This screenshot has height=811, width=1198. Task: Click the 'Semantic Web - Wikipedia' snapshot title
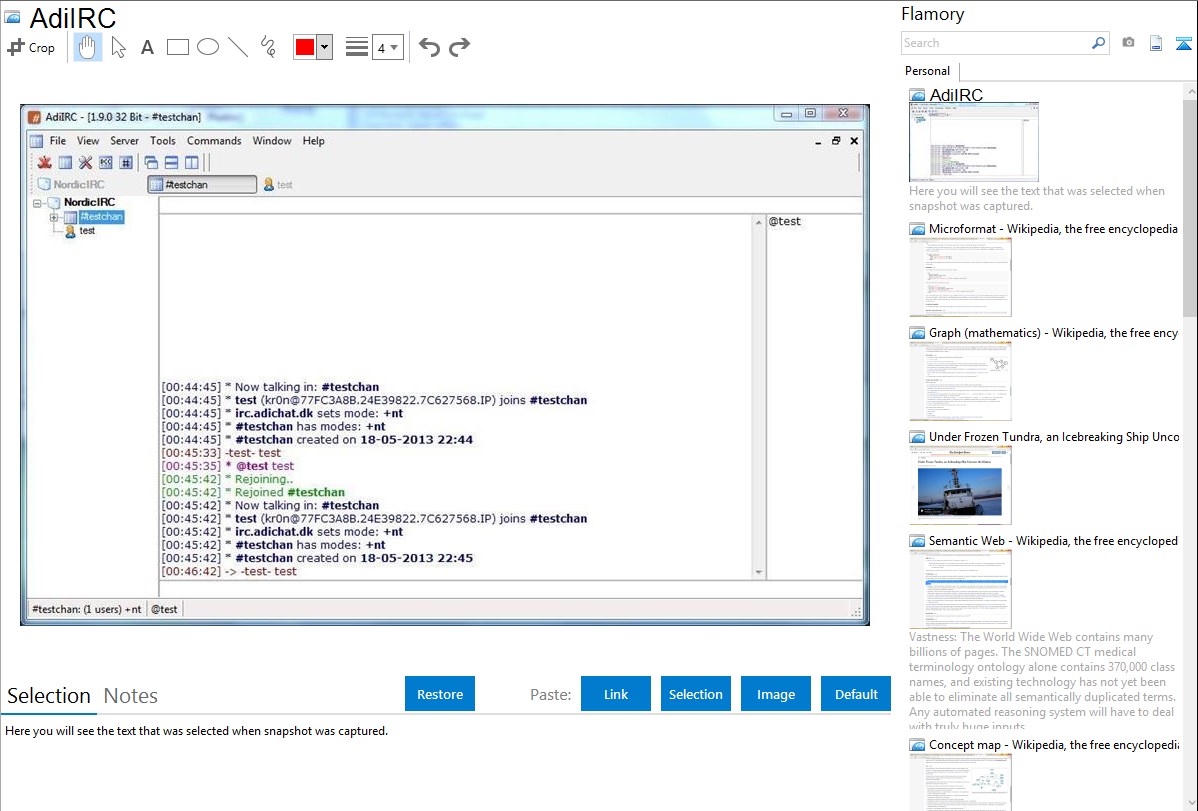tap(1053, 540)
